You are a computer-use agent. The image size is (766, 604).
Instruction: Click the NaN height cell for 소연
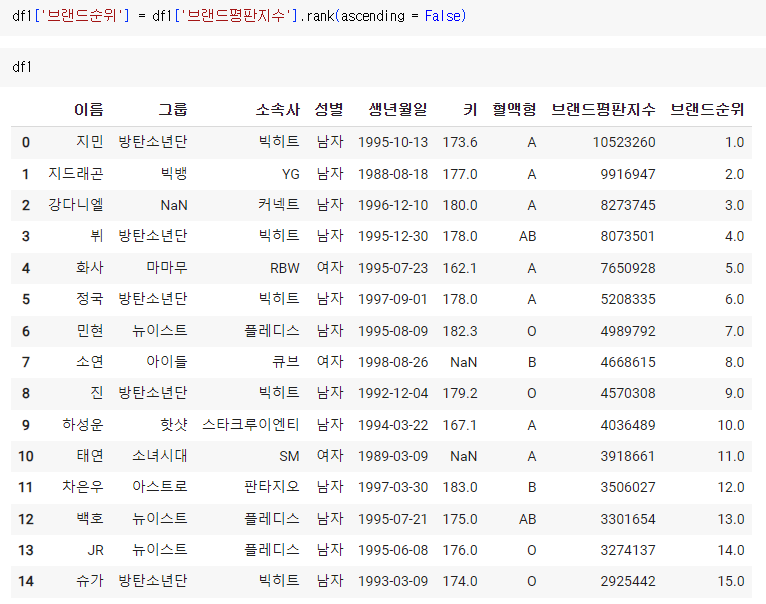pos(464,362)
